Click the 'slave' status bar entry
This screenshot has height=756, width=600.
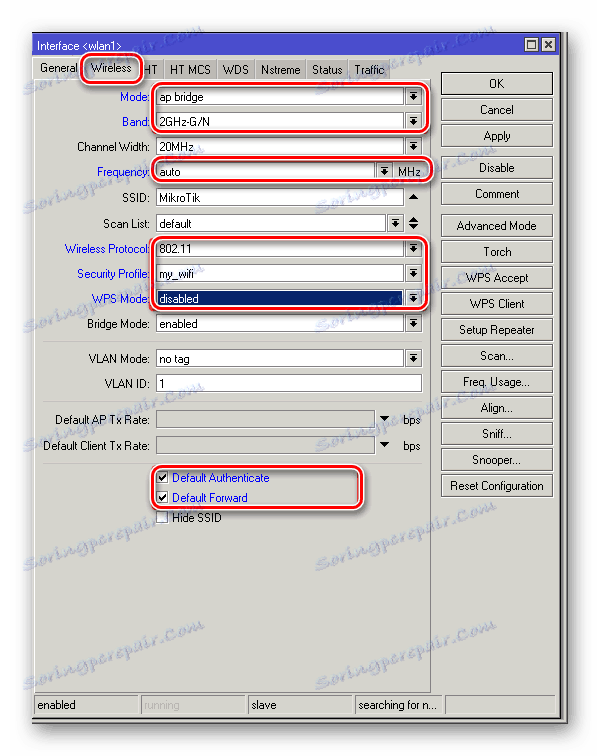(300, 705)
